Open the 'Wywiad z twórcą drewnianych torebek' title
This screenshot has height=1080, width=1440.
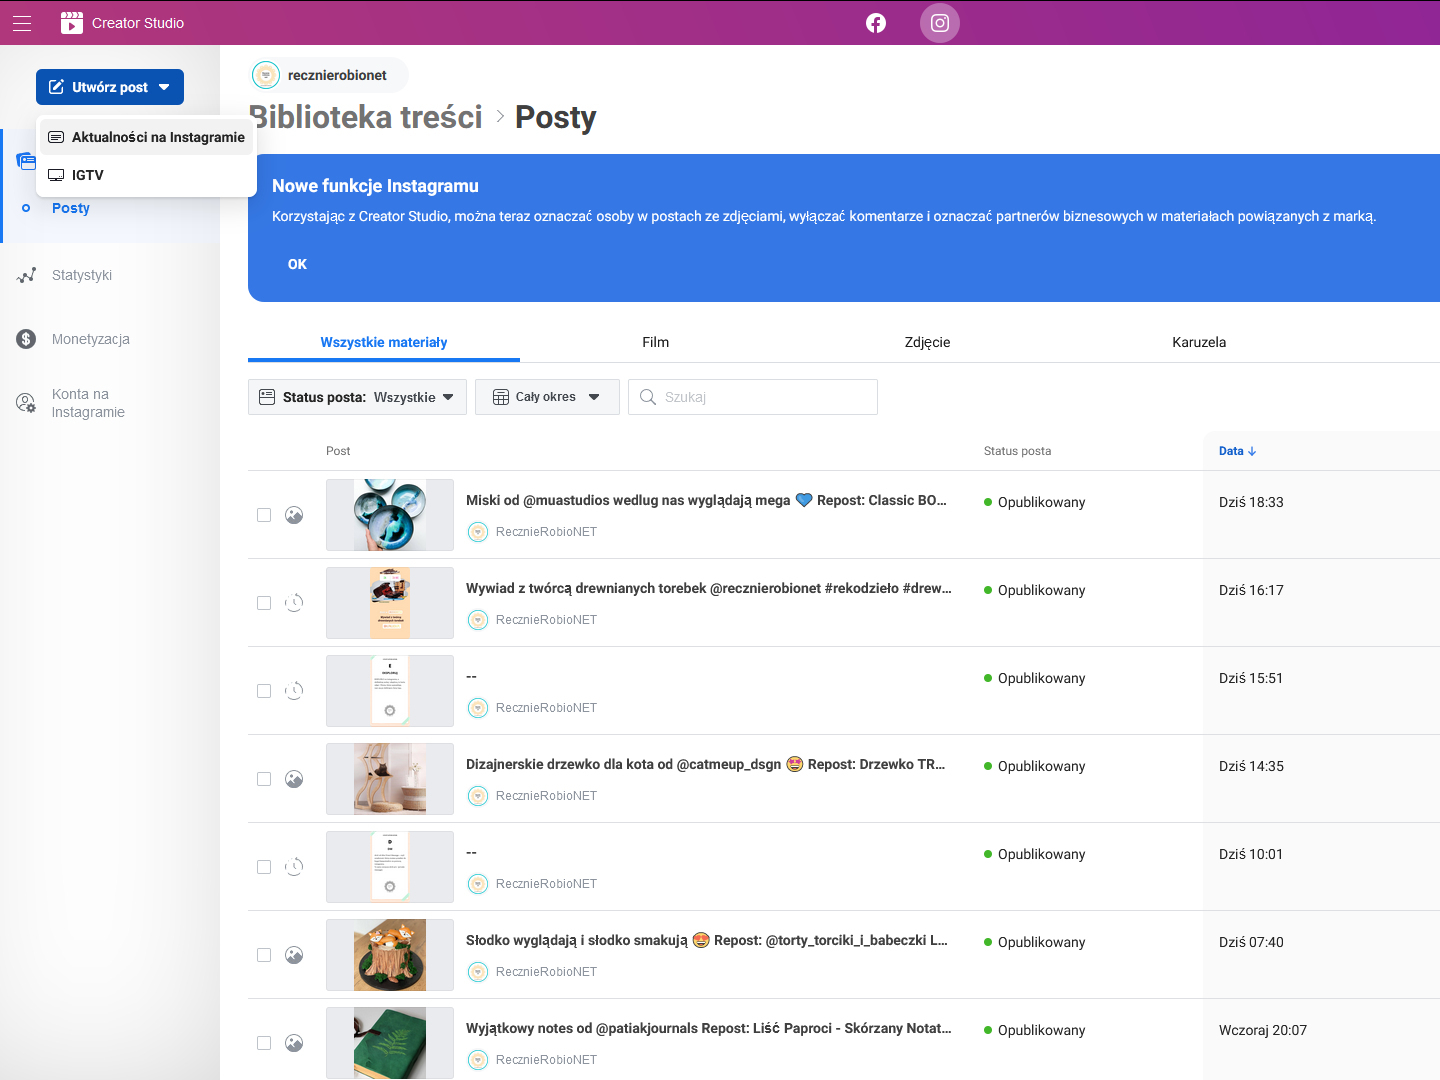(709, 588)
